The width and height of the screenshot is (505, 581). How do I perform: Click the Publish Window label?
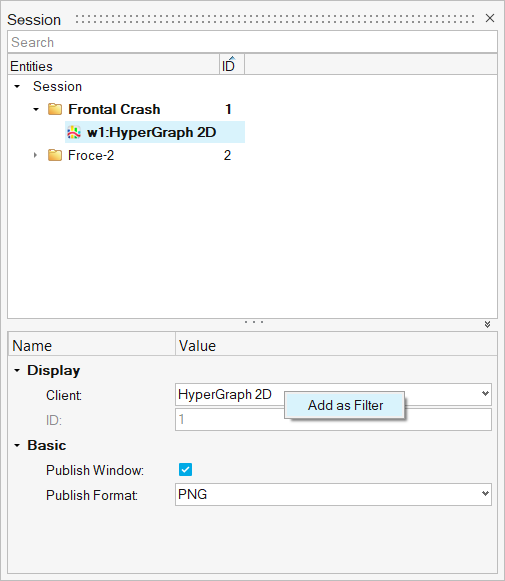tap(95, 470)
